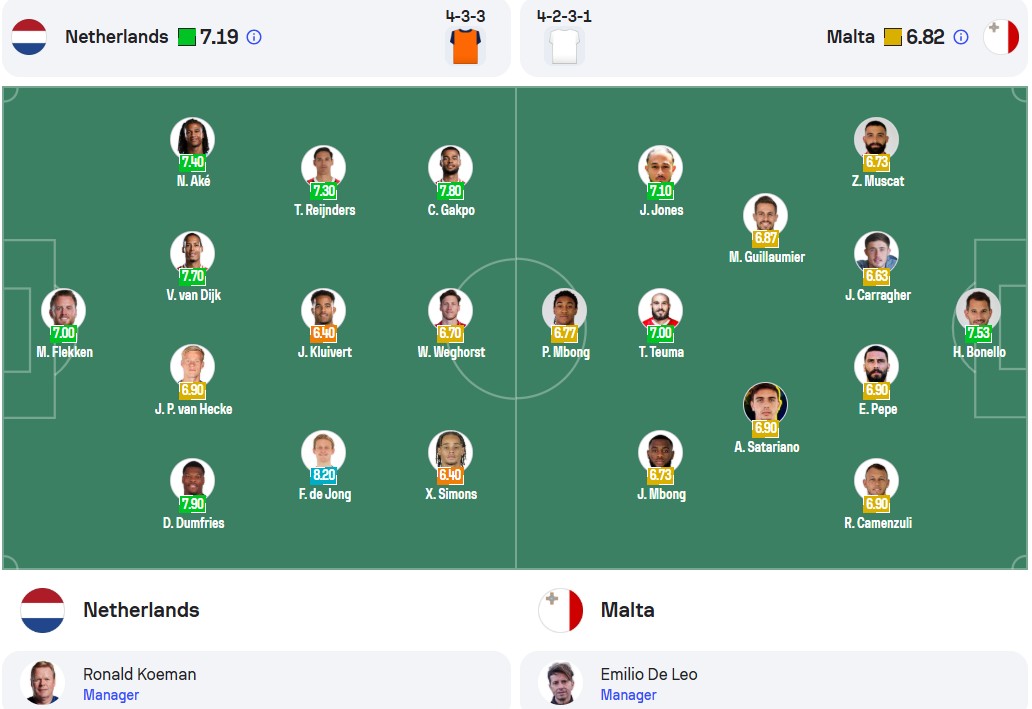Click the info icon beside Netherlands 7.19 rating
Screen dimensions: 1032x709
click(254, 37)
